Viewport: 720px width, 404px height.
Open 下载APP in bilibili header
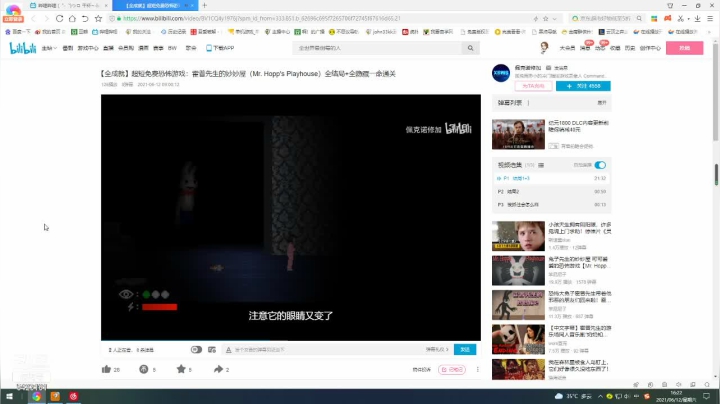coord(220,48)
